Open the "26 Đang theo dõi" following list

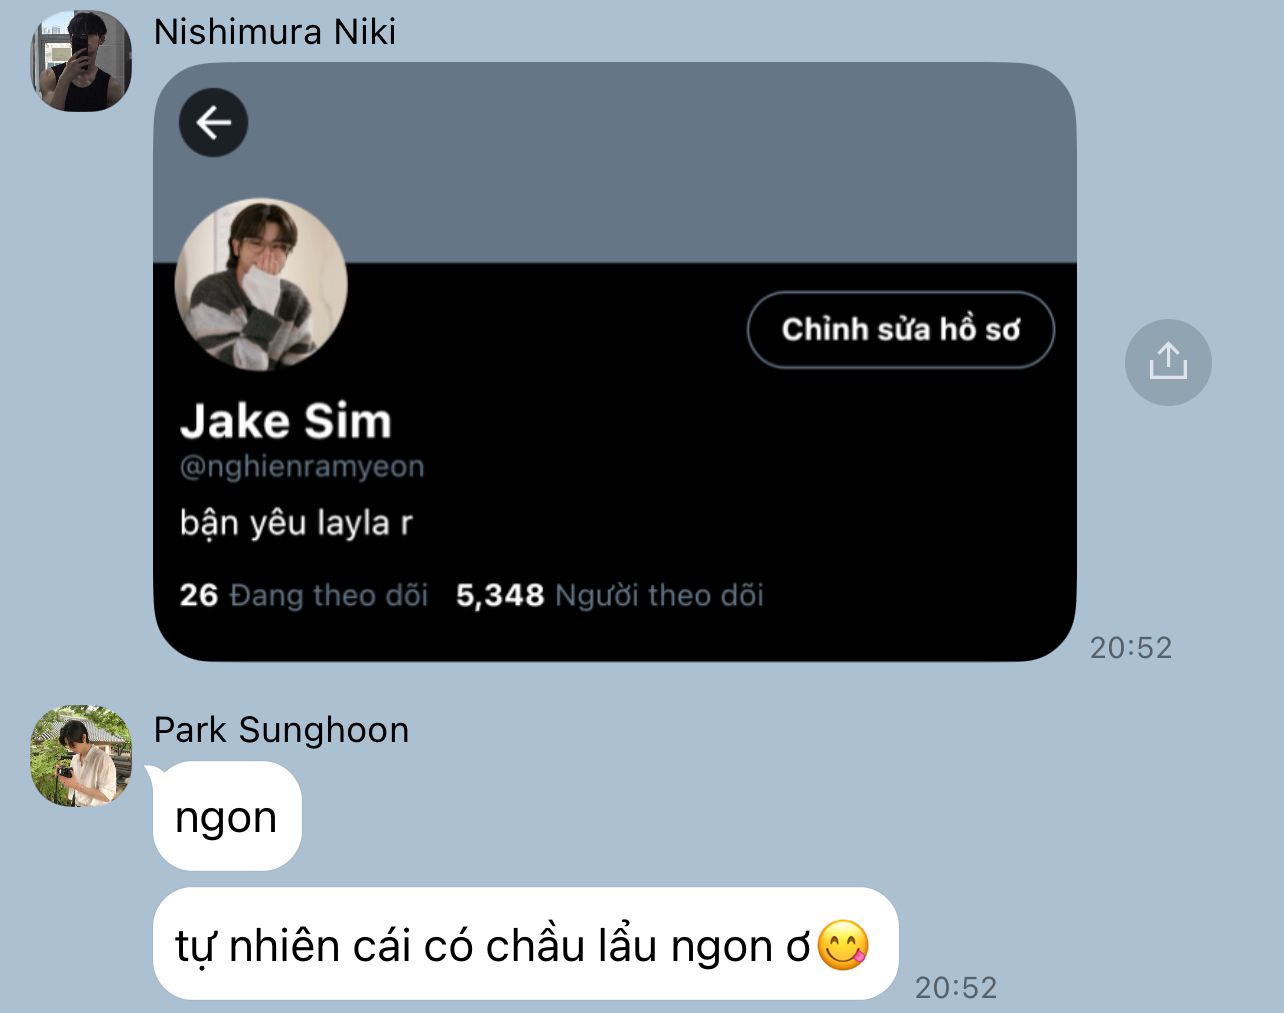[x=303, y=595]
